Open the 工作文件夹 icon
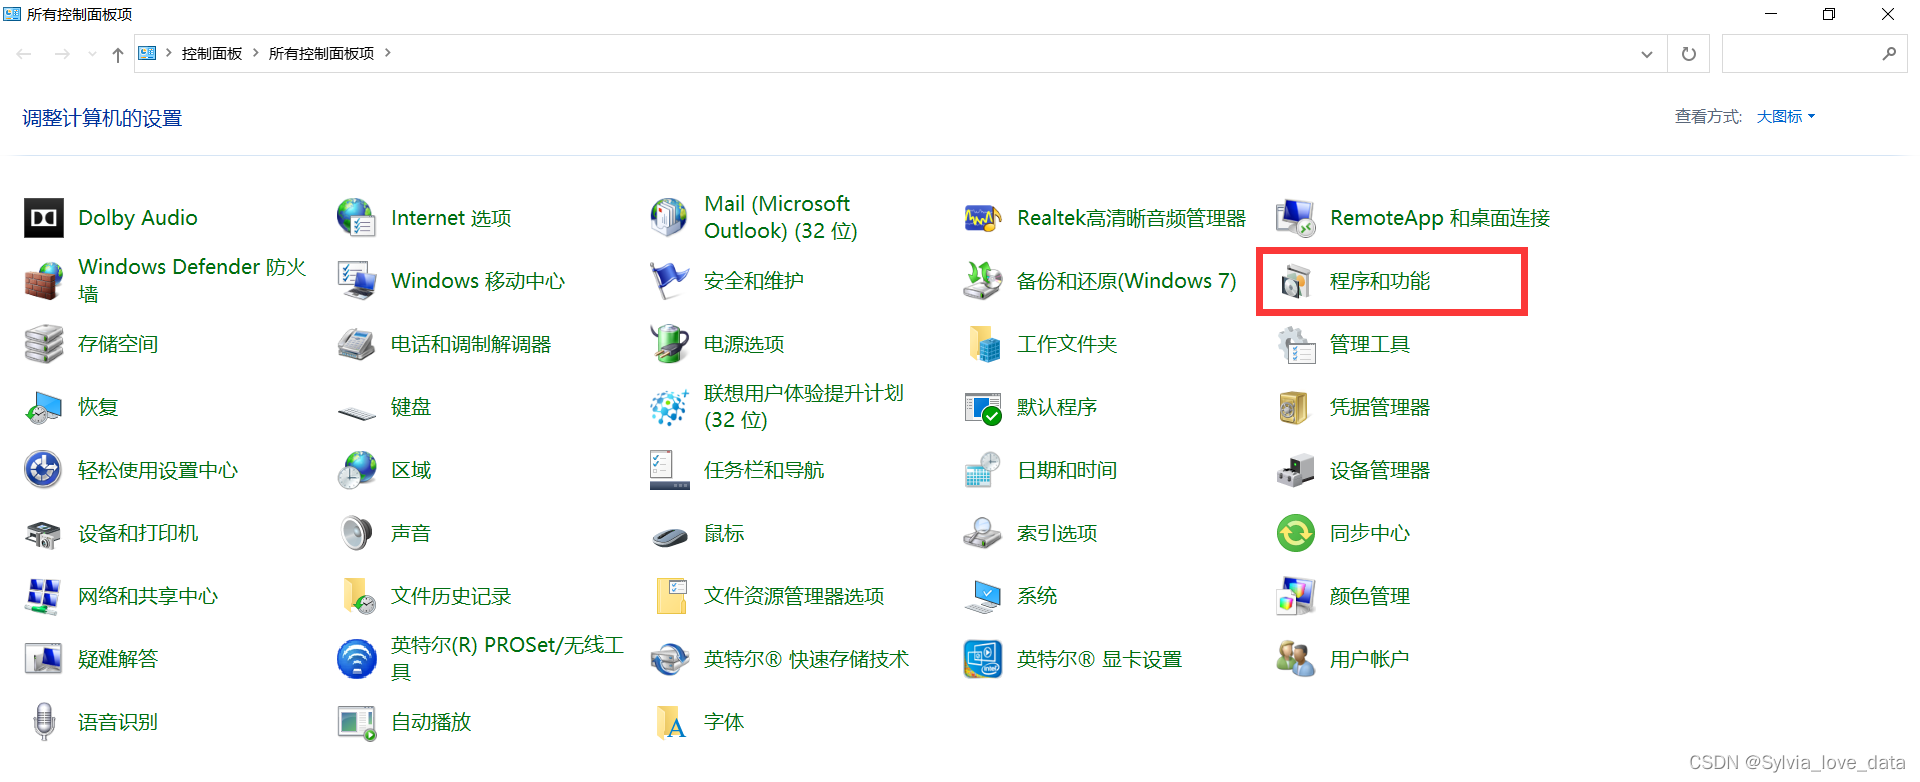The width and height of the screenshot is (1920, 782). click(x=983, y=344)
